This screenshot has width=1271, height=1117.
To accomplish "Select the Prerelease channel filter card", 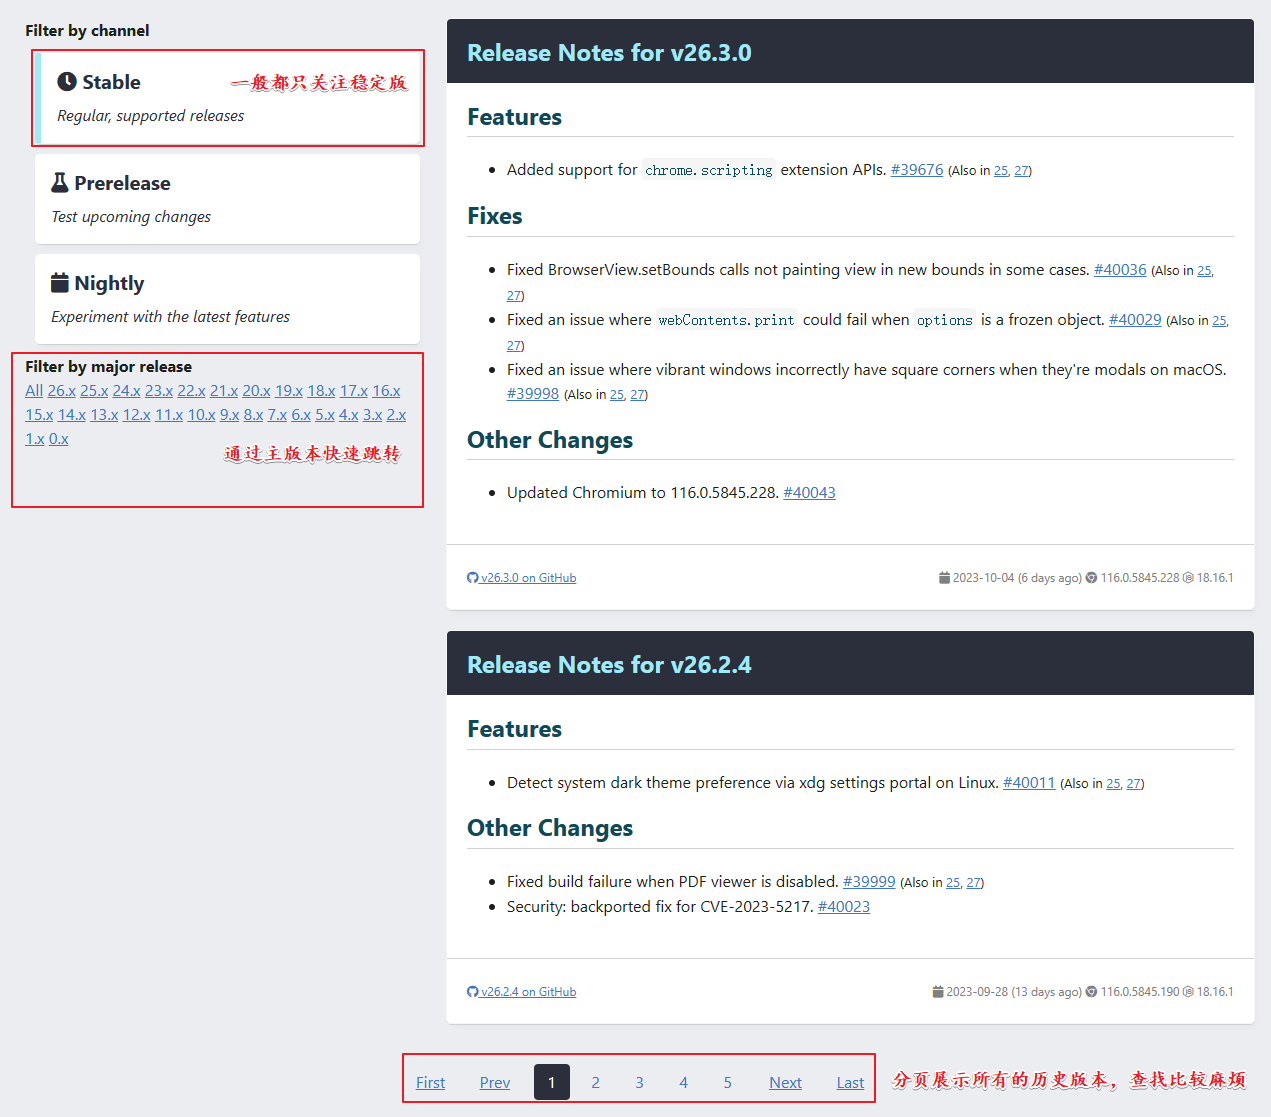I will [227, 199].
